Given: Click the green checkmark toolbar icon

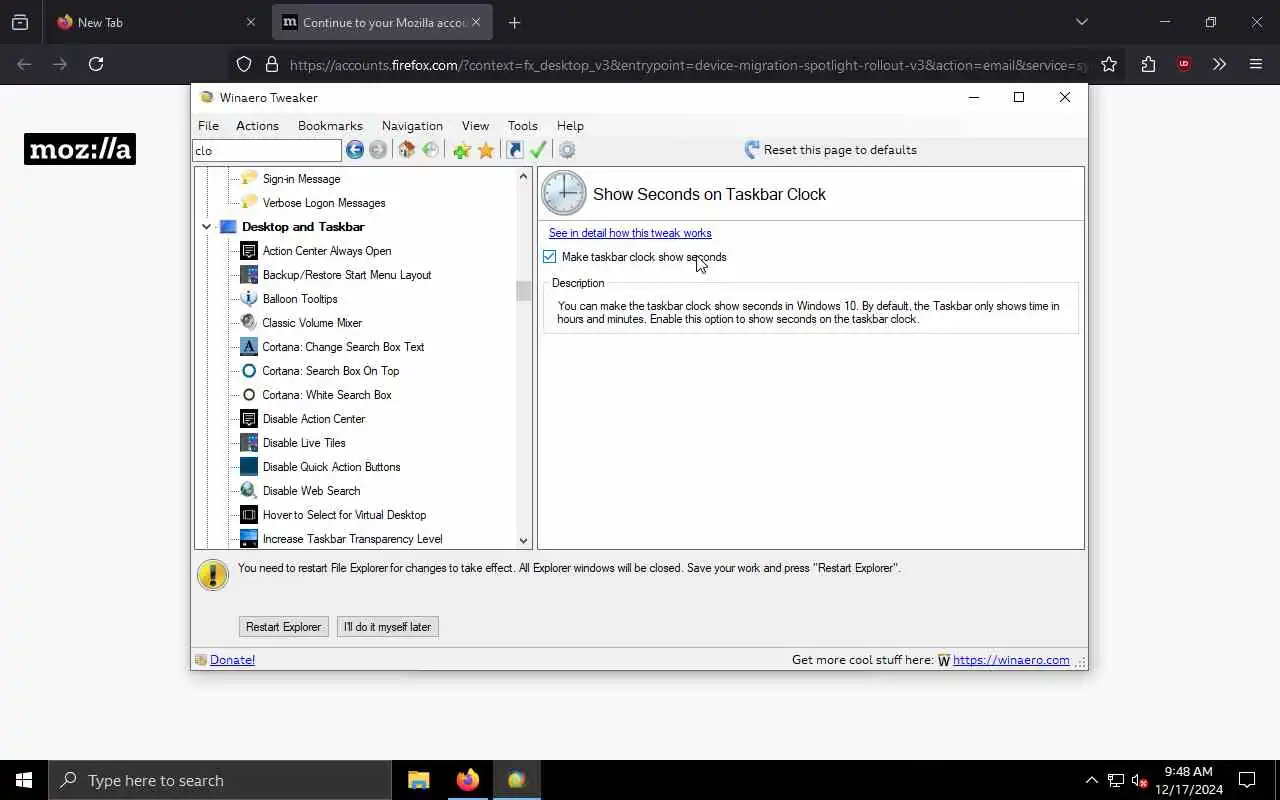Looking at the screenshot, I should (538, 150).
